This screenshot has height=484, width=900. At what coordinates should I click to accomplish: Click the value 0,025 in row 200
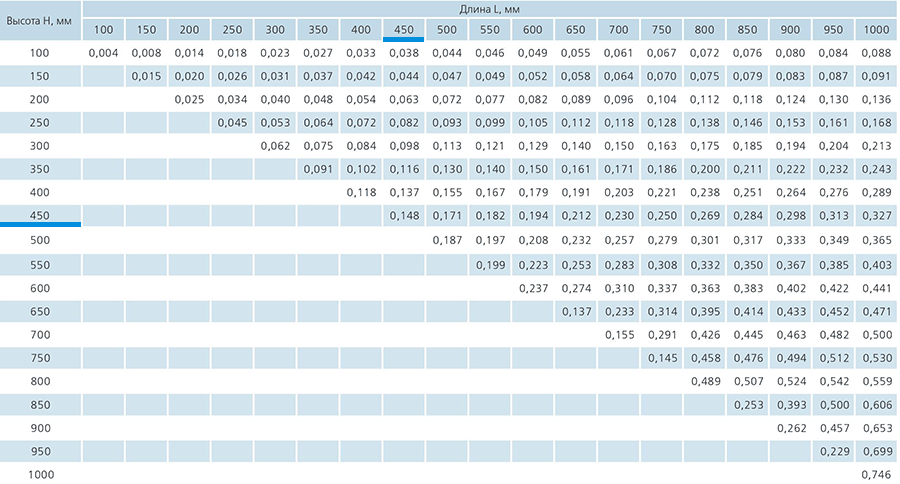[x=189, y=99]
